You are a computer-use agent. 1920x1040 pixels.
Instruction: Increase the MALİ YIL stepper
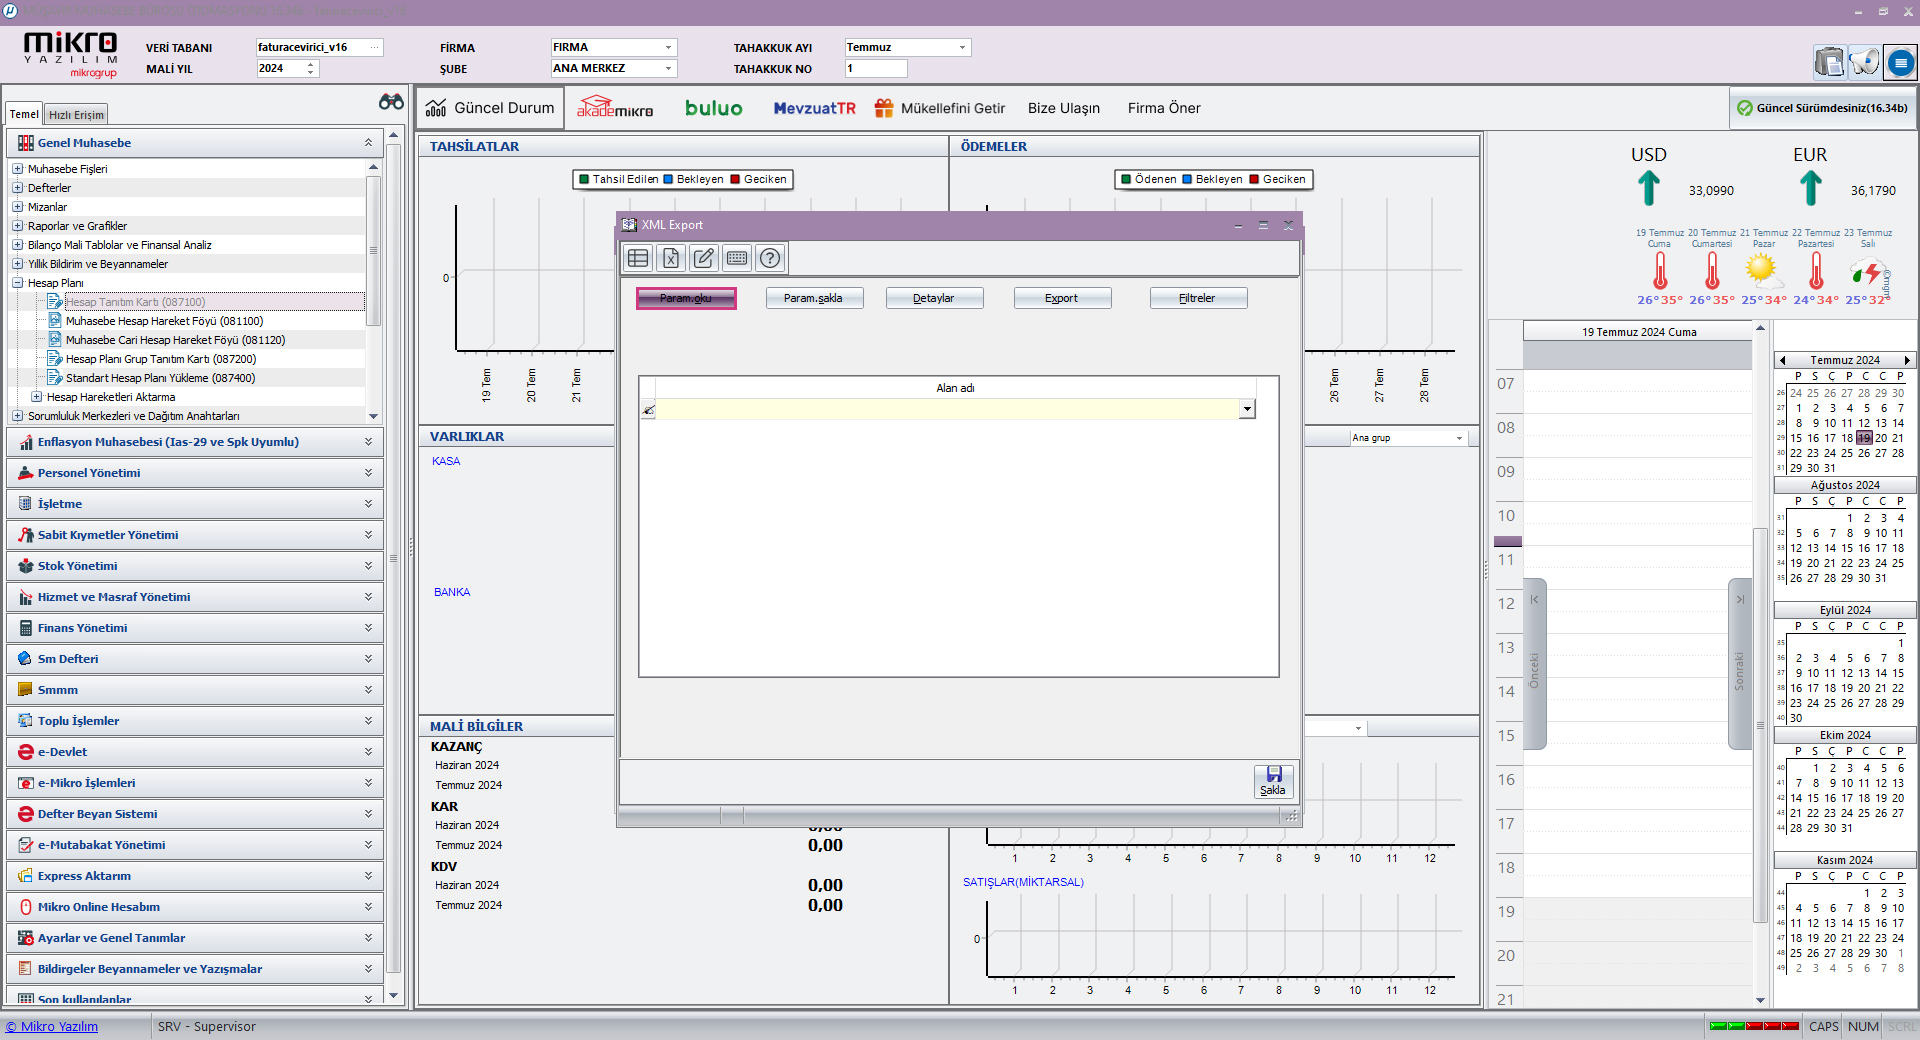click(311, 64)
